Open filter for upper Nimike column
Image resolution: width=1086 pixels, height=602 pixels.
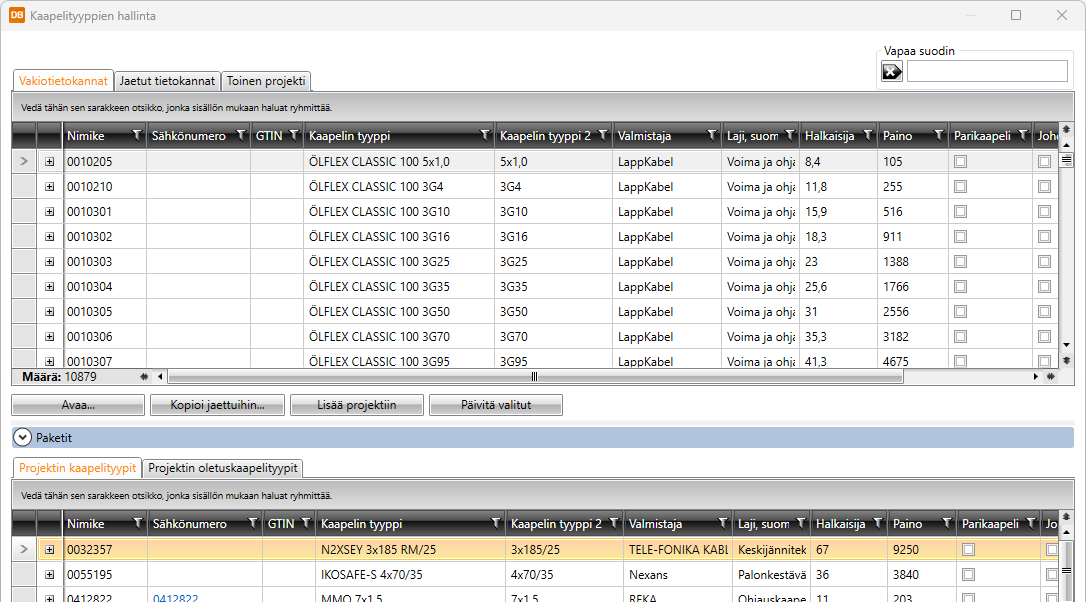tap(137, 135)
